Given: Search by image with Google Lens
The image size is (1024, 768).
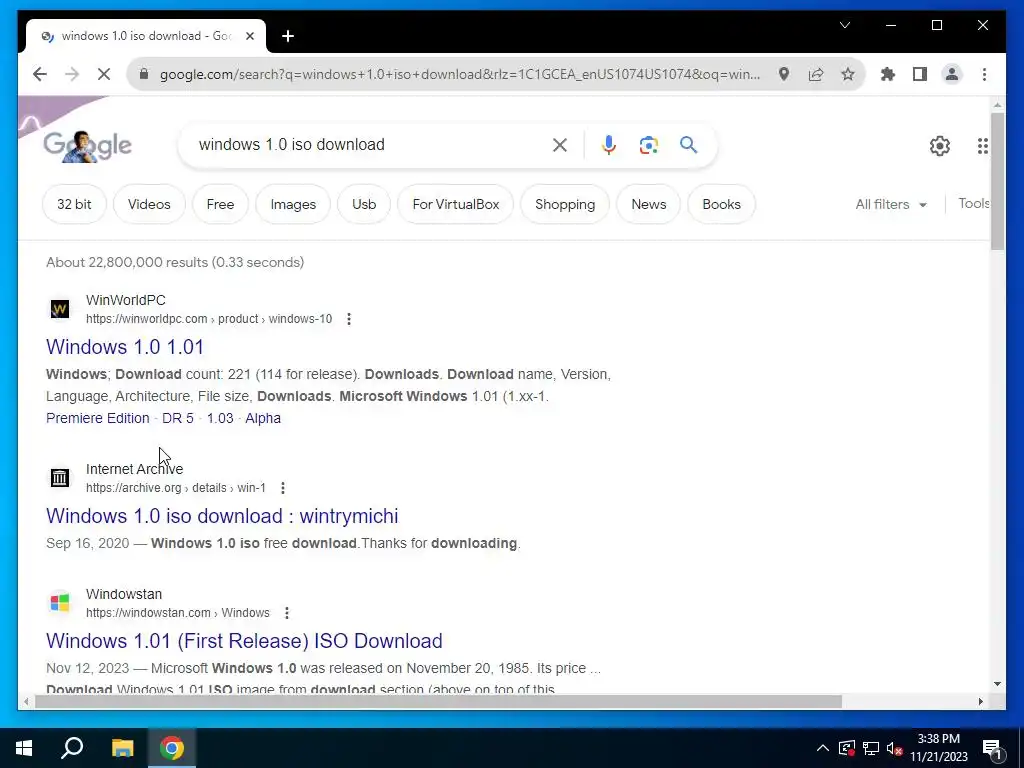Looking at the screenshot, I should (x=648, y=145).
